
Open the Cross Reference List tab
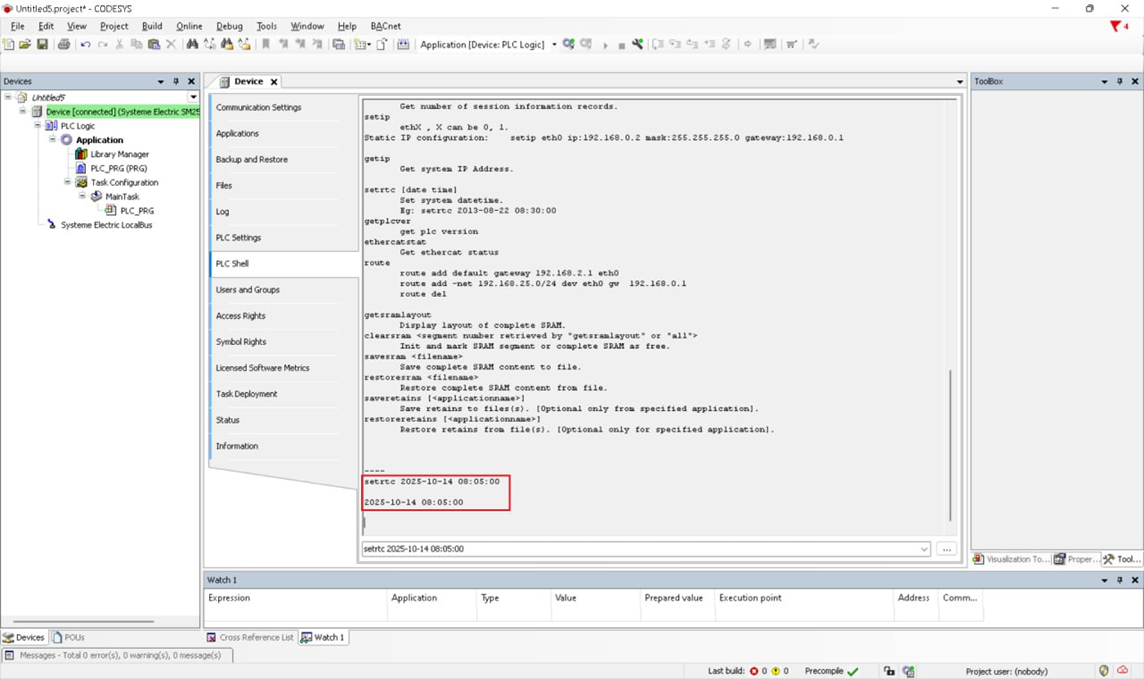(250, 637)
